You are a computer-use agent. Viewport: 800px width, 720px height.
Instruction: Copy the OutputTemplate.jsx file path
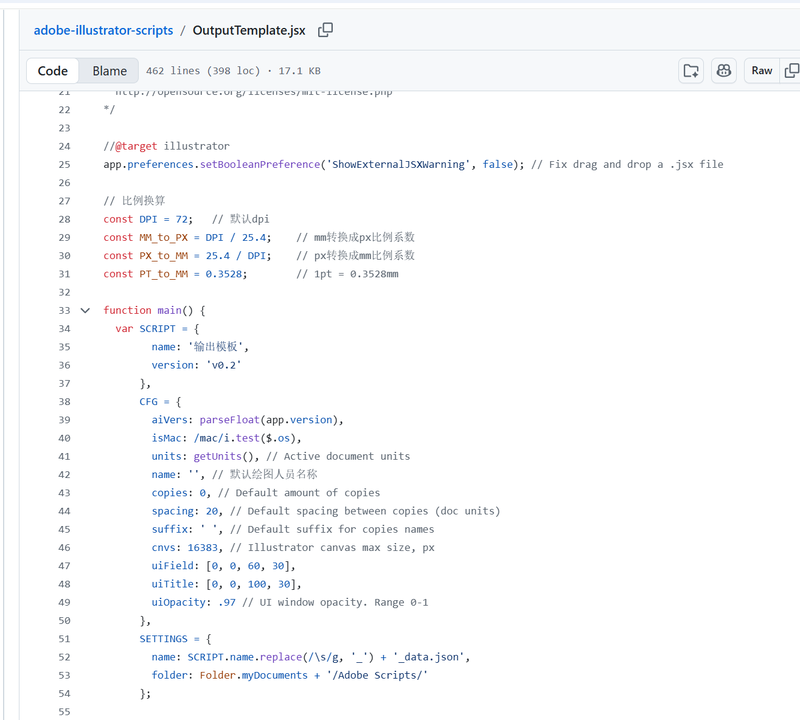coord(325,30)
